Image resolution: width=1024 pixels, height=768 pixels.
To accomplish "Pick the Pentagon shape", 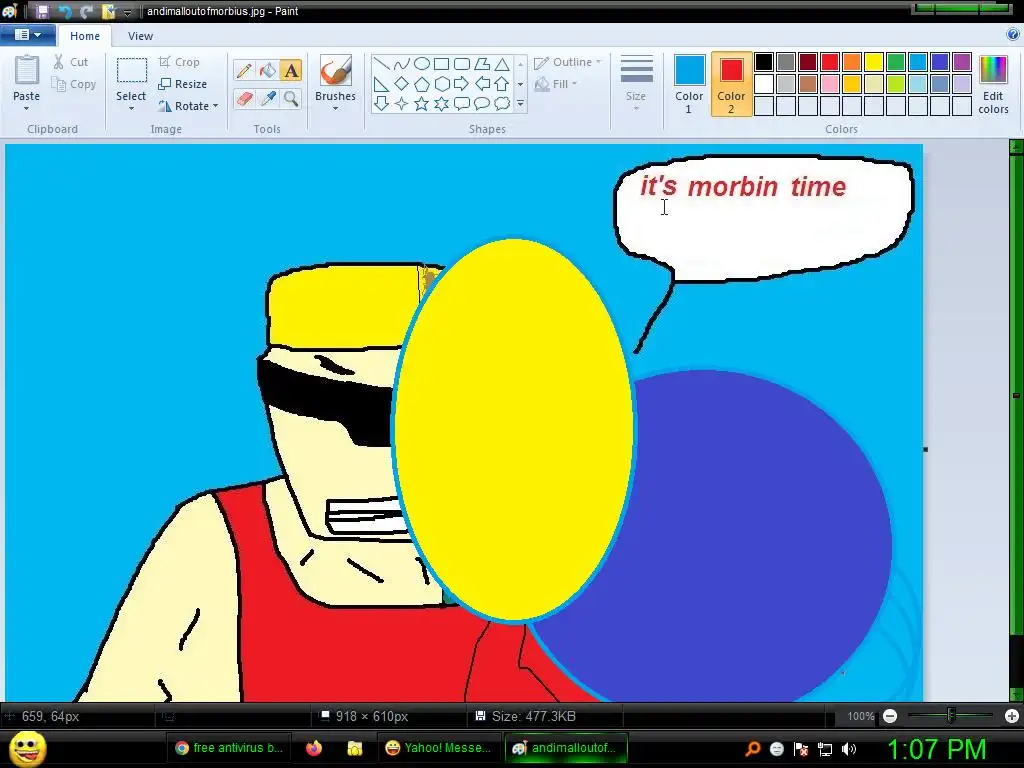I will (x=422, y=84).
